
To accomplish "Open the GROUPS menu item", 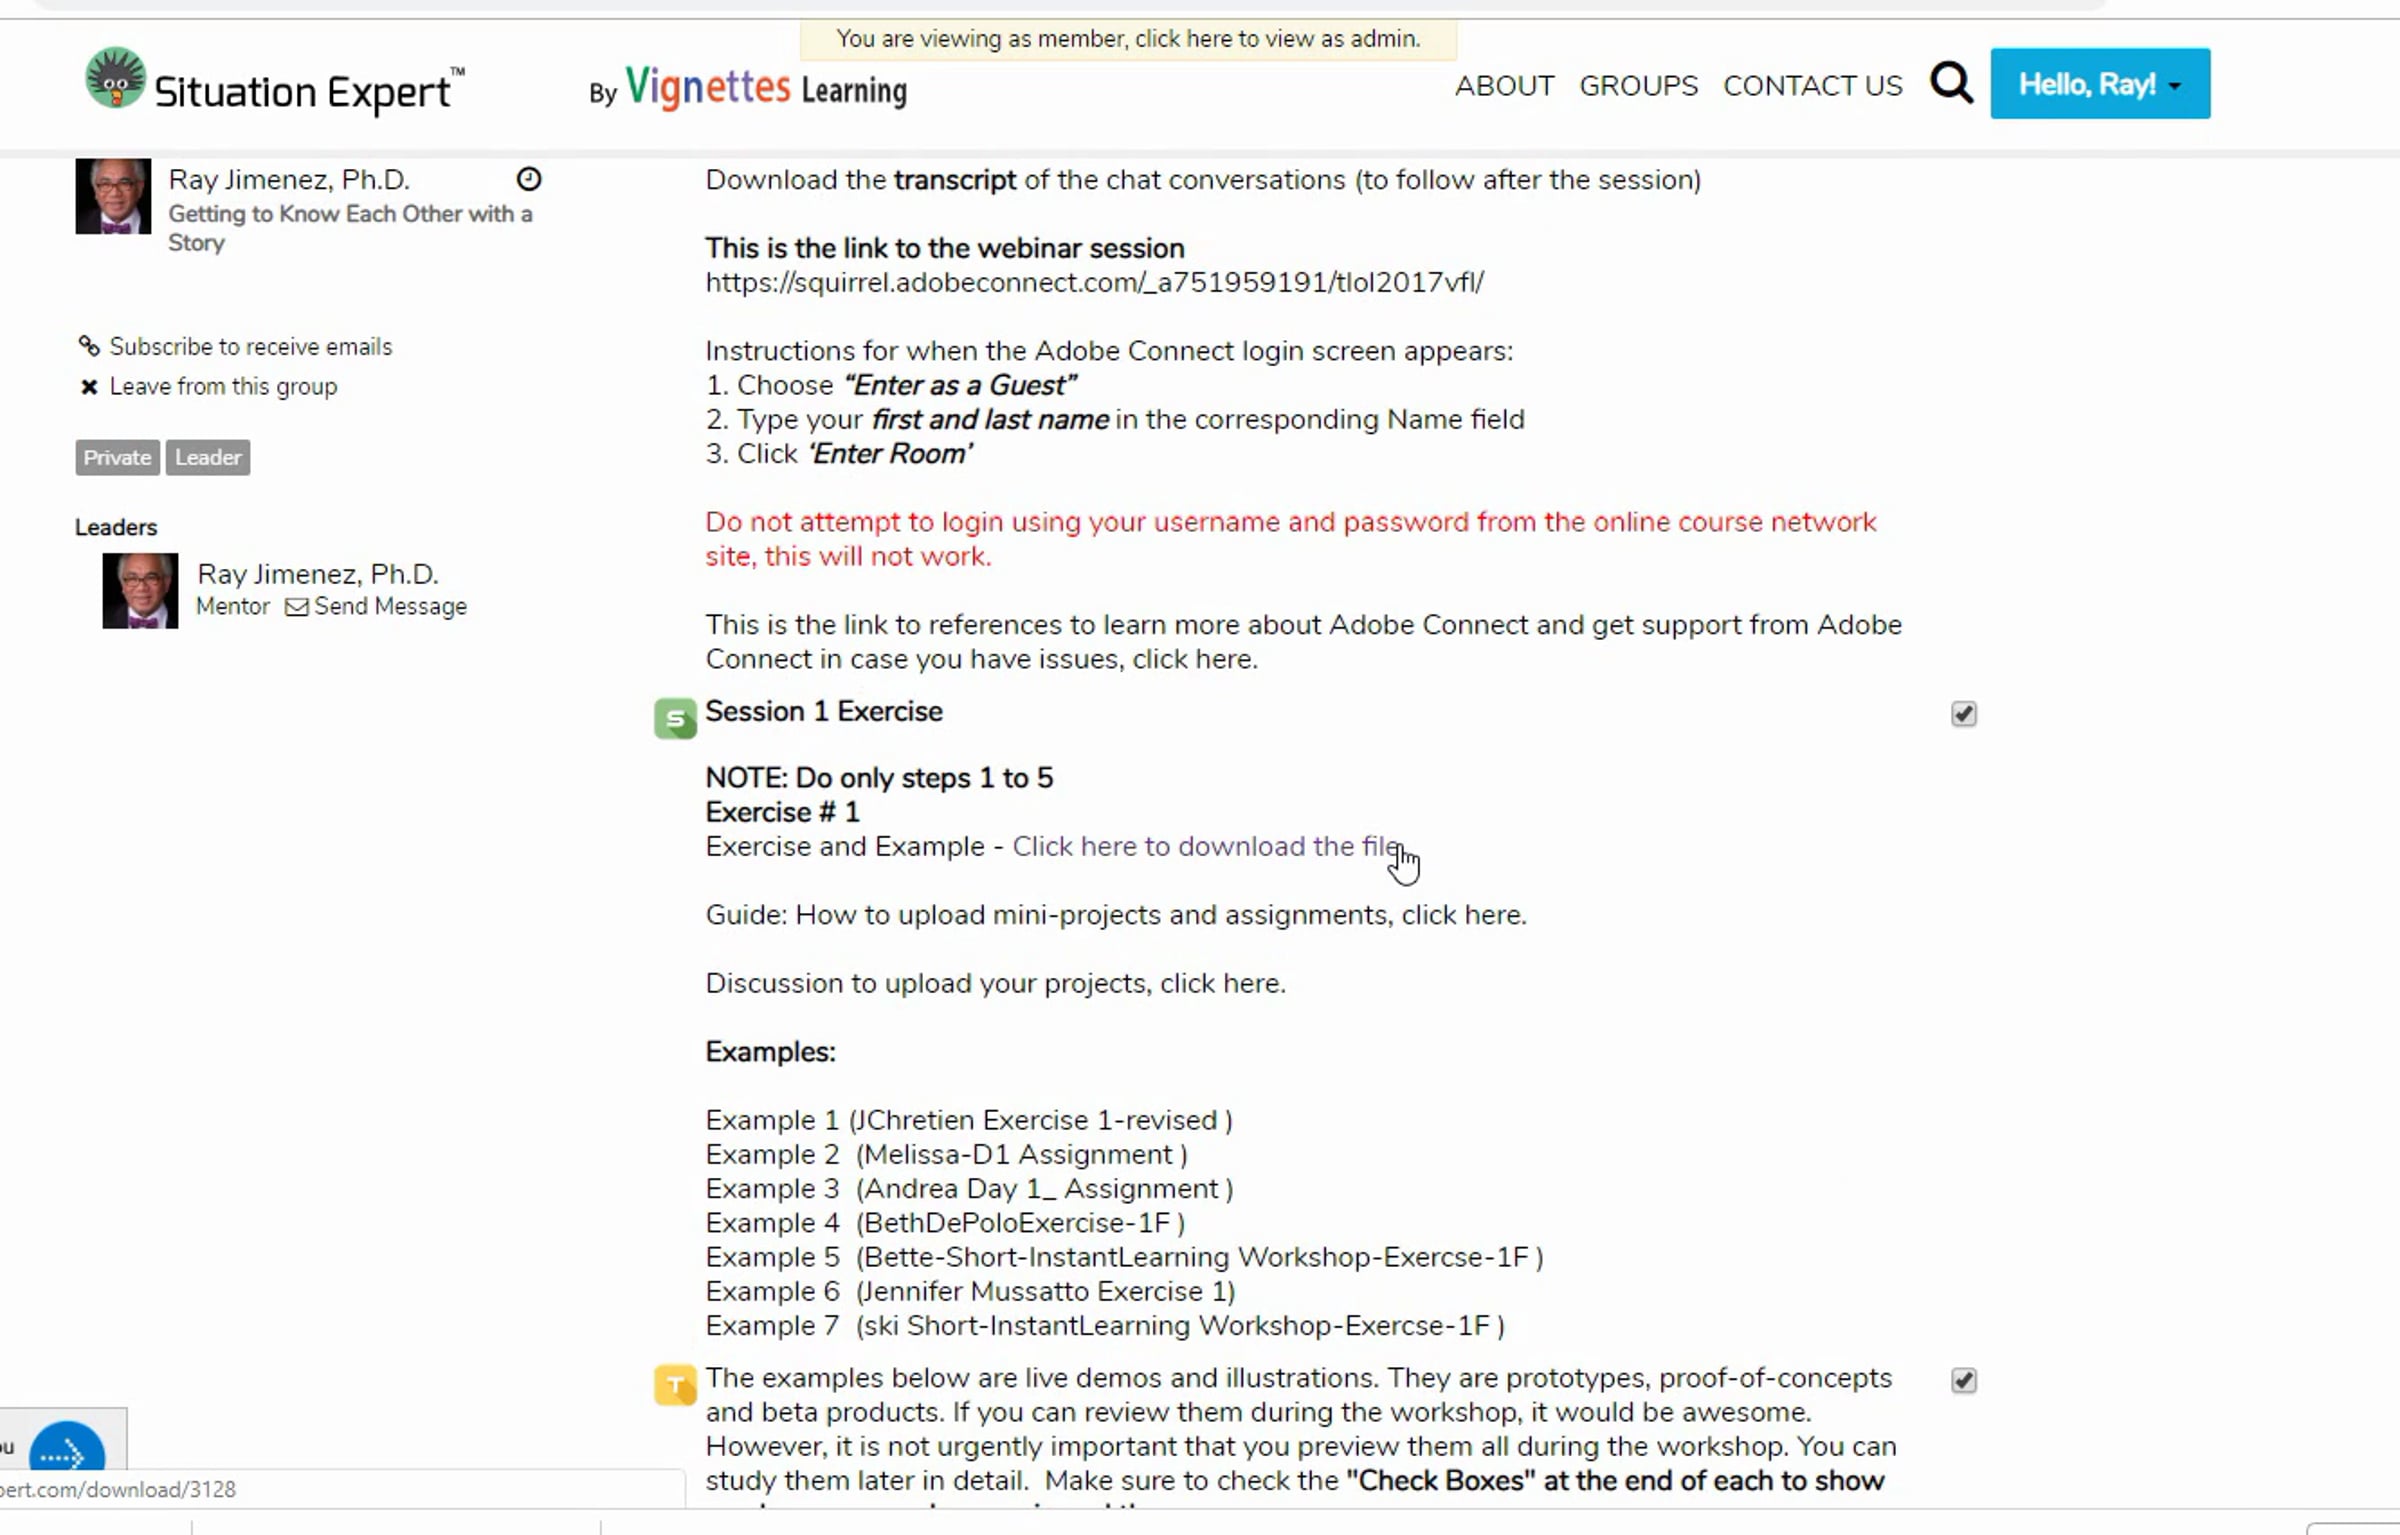I will [1638, 86].
